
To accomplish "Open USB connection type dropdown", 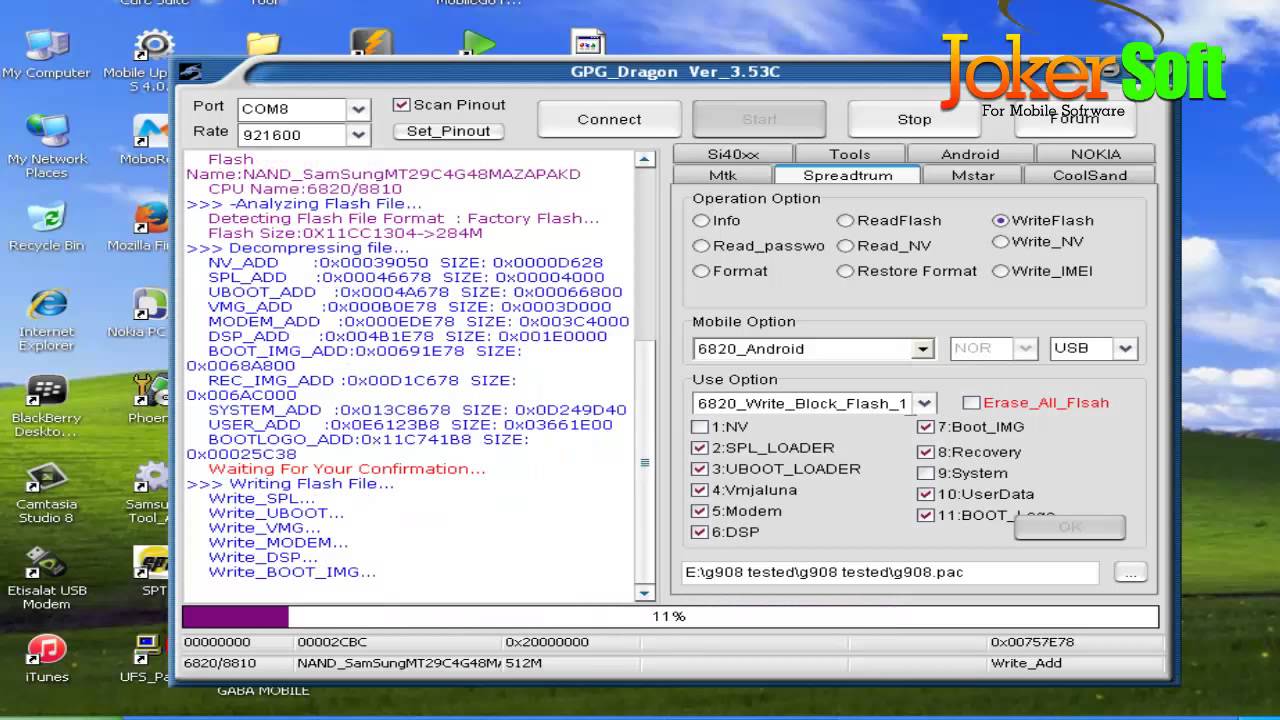I will [1126, 348].
